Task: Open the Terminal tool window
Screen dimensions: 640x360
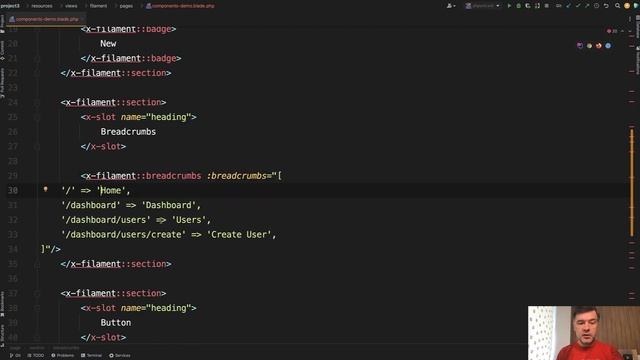Action: (x=91, y=356)
